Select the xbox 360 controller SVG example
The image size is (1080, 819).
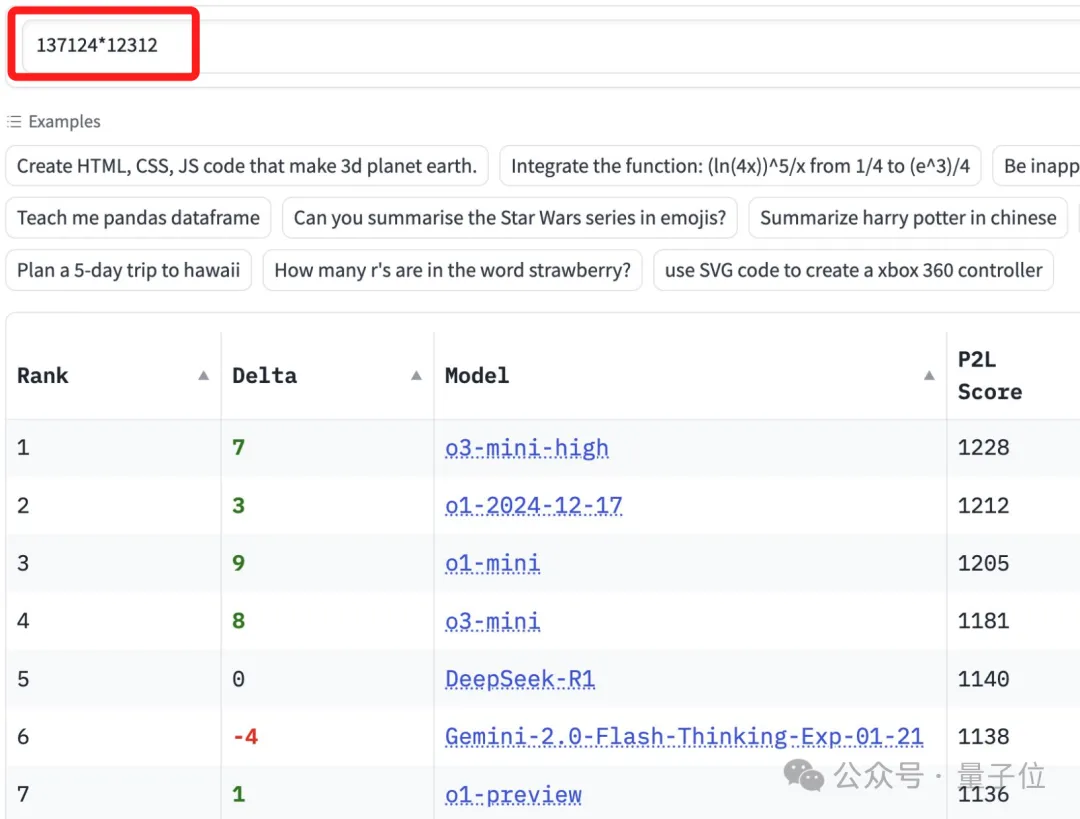pyautogui.click(x=853, y=270)
